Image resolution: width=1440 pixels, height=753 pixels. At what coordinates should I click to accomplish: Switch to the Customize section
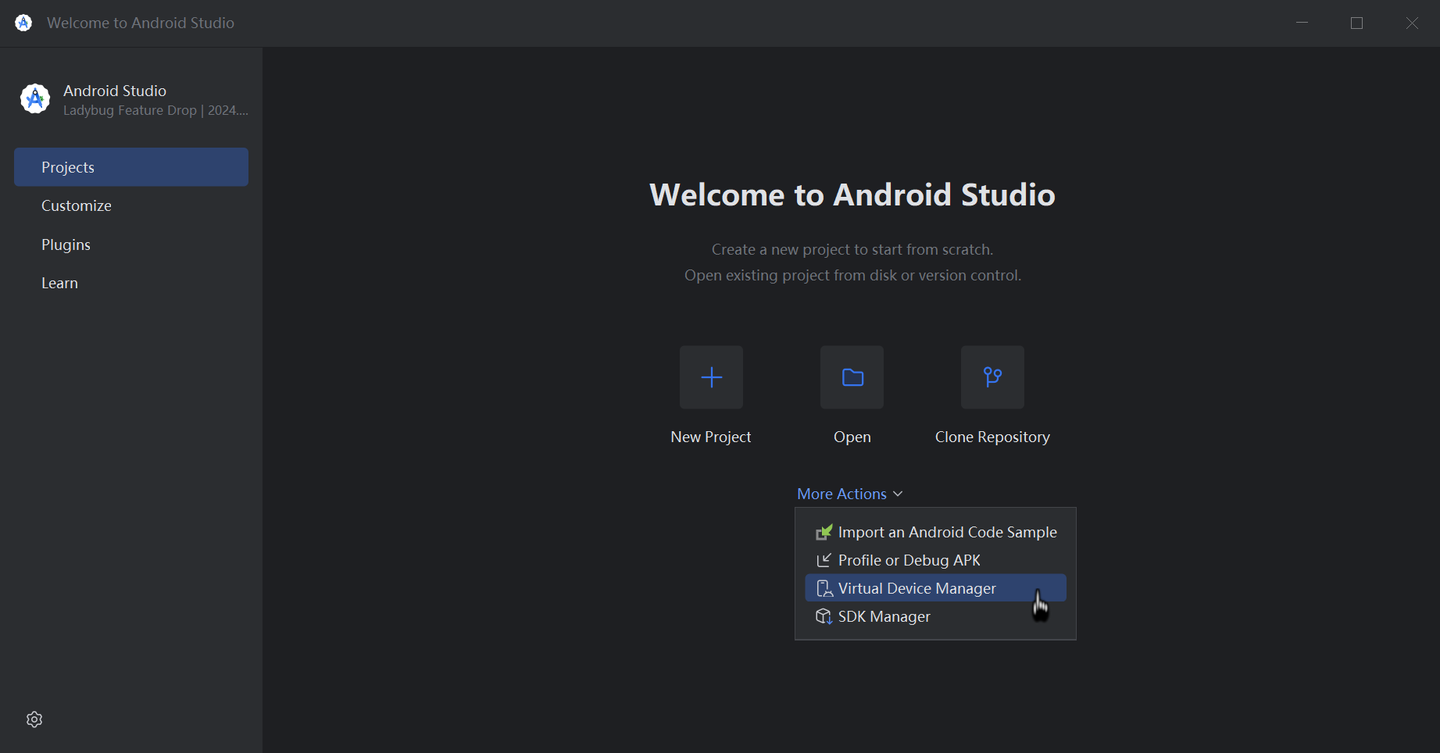coord(76,205)
